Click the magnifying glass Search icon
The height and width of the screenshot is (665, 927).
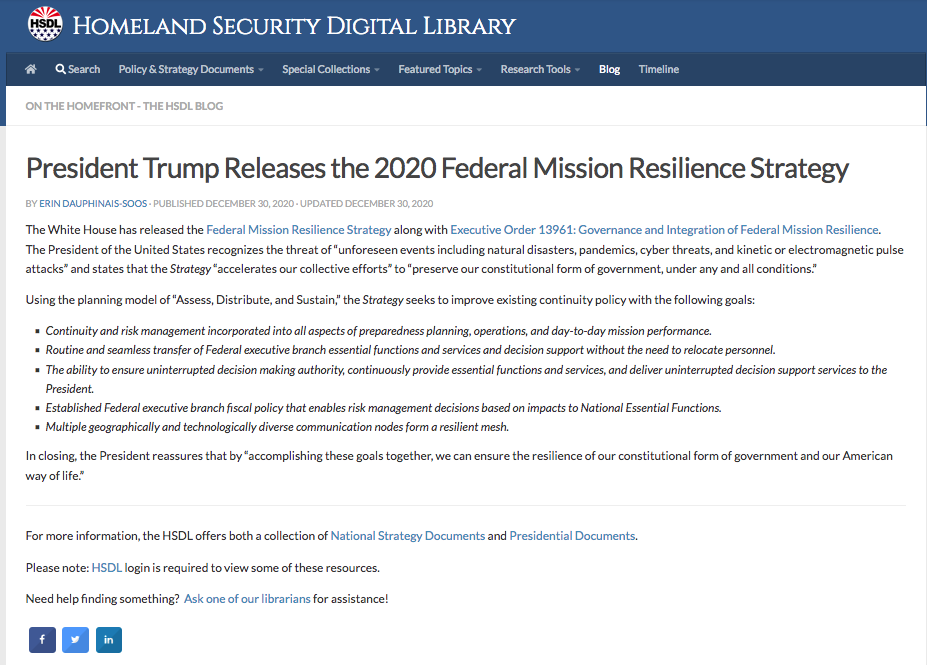pos(77,69)
